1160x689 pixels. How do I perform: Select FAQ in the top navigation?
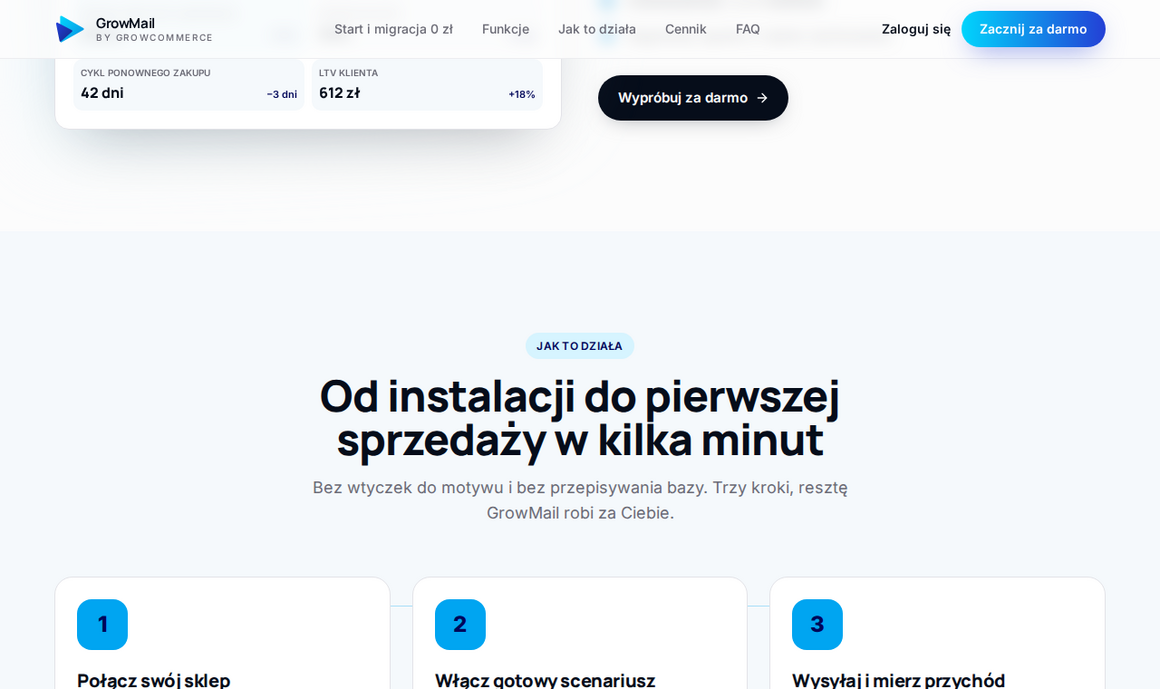coord(747,29)
